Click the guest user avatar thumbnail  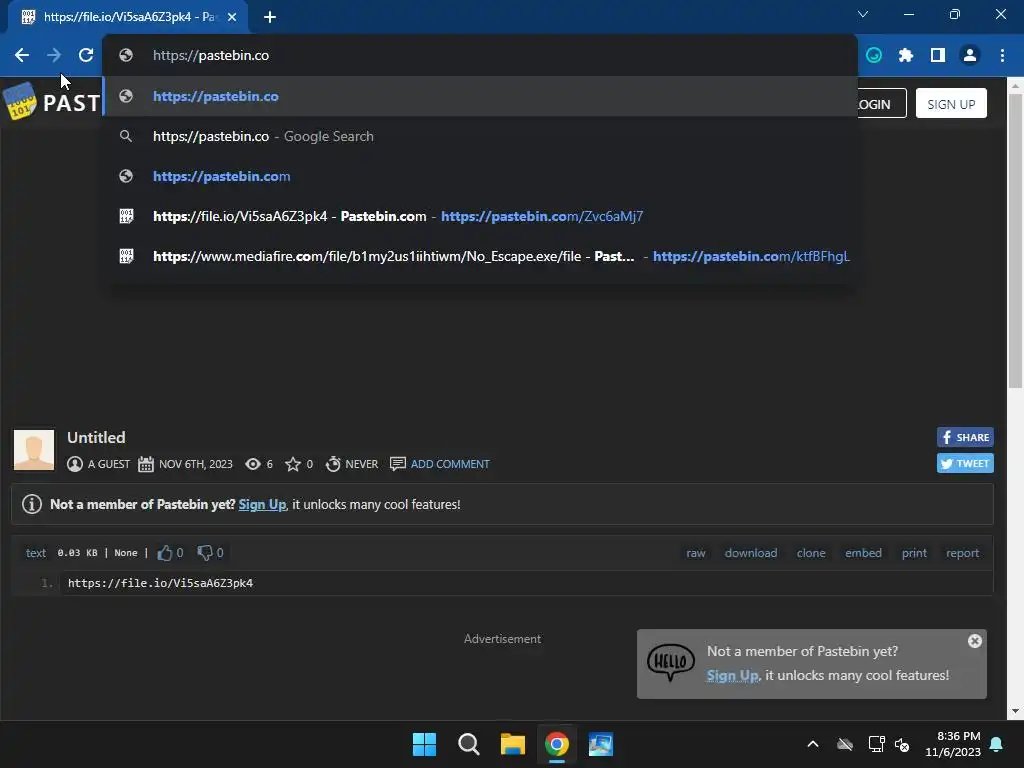pos(34,450)
